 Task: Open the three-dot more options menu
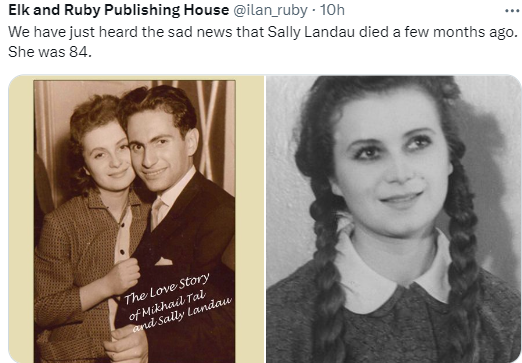click(x=512, y=11)
